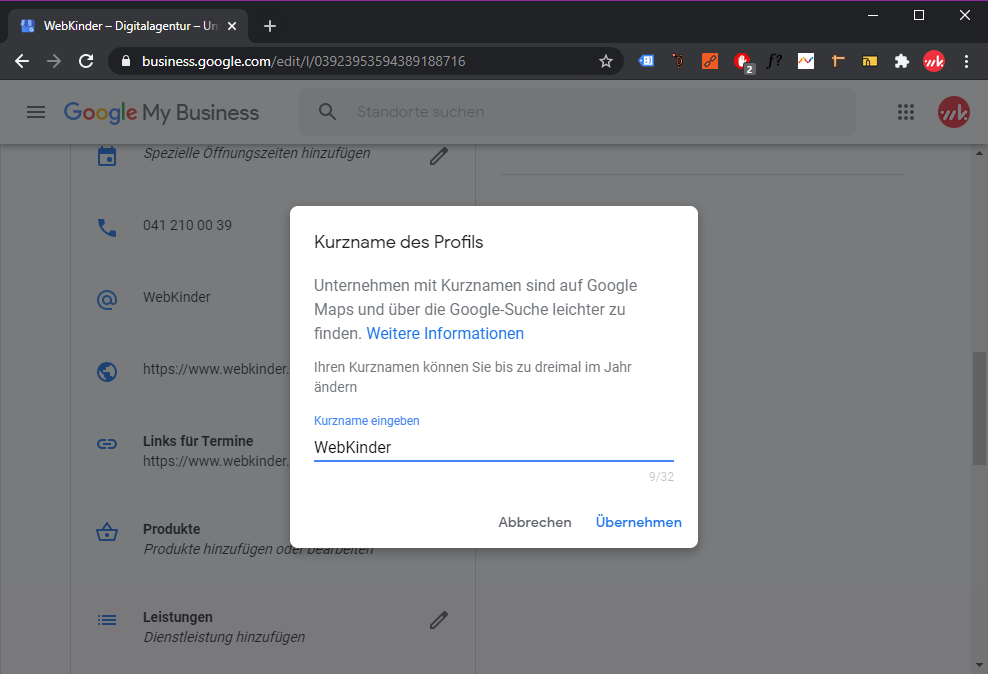Open the WebKinder account avatar
This screenshot has height=674, width=988.
tap(953, 112)
